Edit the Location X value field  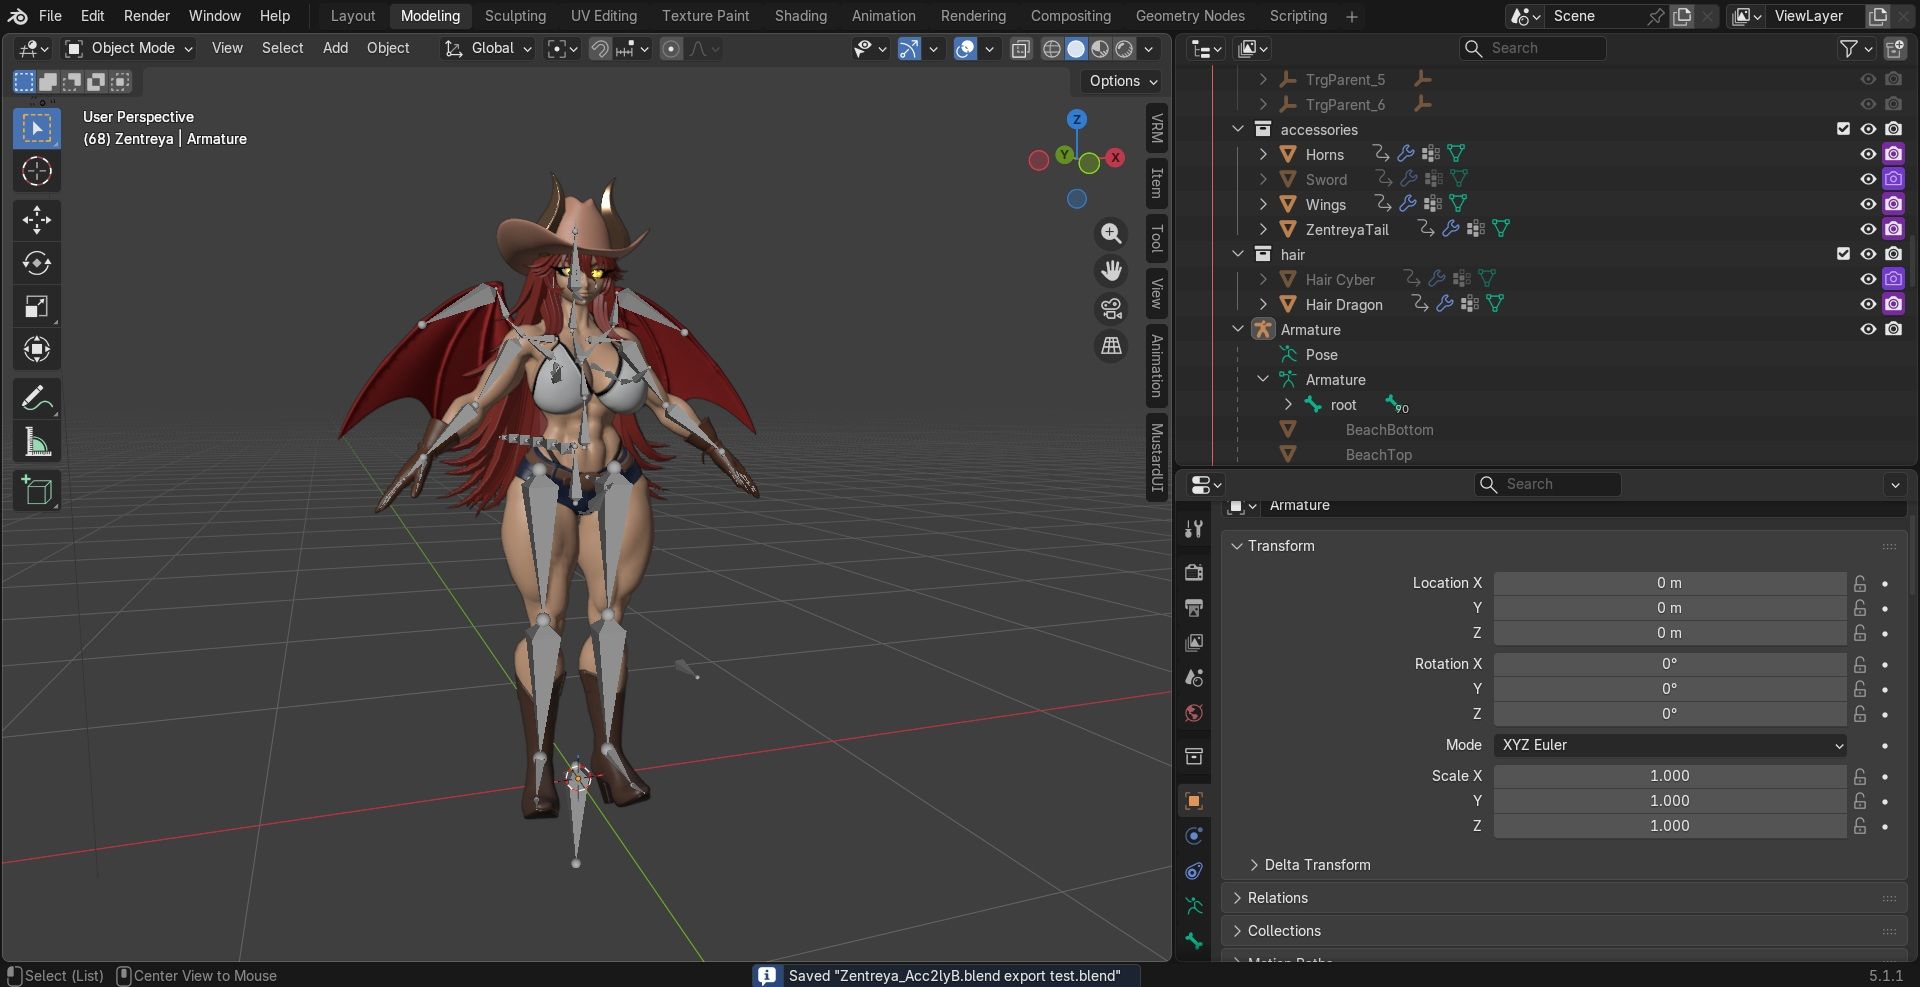(x=1670, y=583)
